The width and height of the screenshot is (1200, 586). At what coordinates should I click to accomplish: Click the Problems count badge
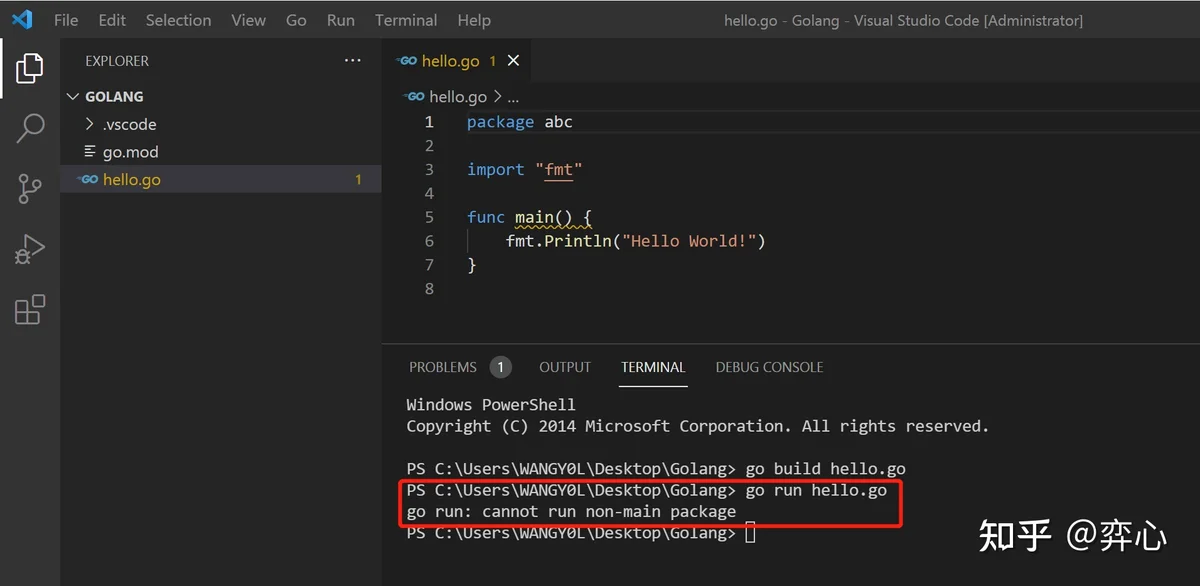pos(501,367)
